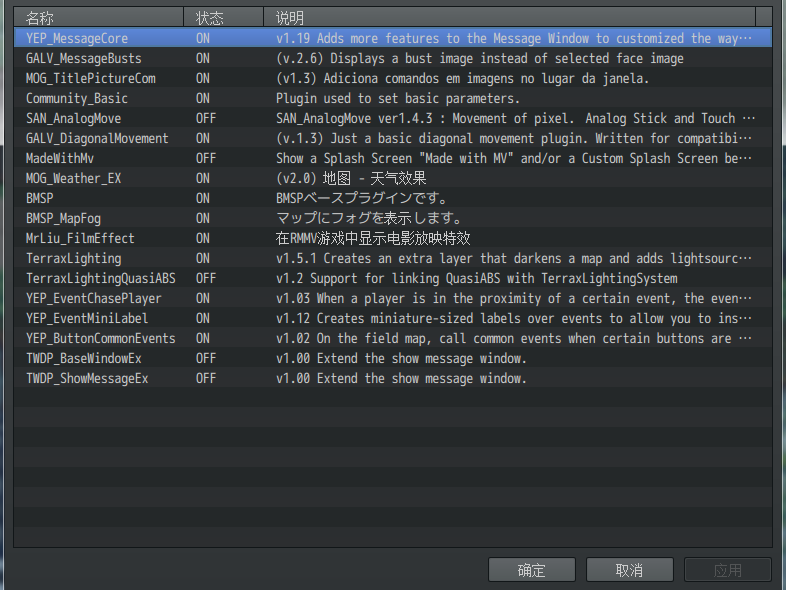
Task: Select the GALV_MessageBusts plugin name
Action: click(x=84, y=58)
